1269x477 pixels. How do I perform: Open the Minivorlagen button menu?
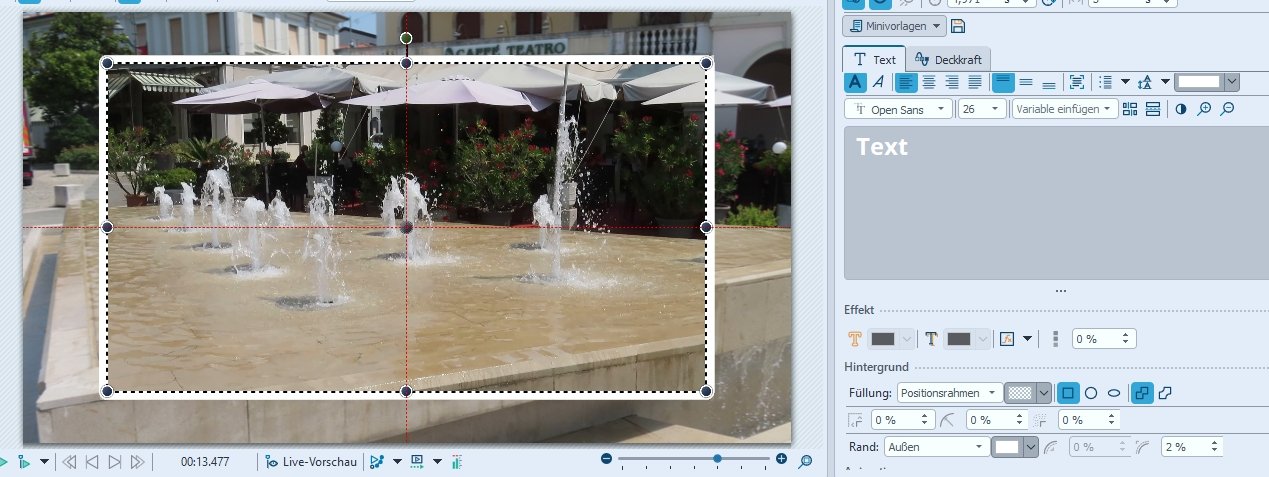(x=894, y=26)
